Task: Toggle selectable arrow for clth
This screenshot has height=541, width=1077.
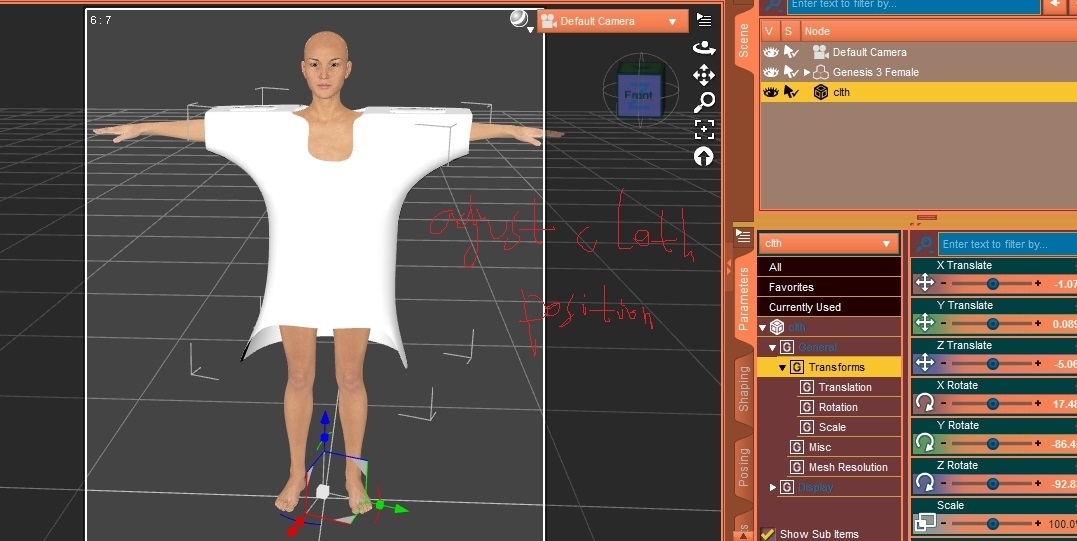Action: click(791, 92)
